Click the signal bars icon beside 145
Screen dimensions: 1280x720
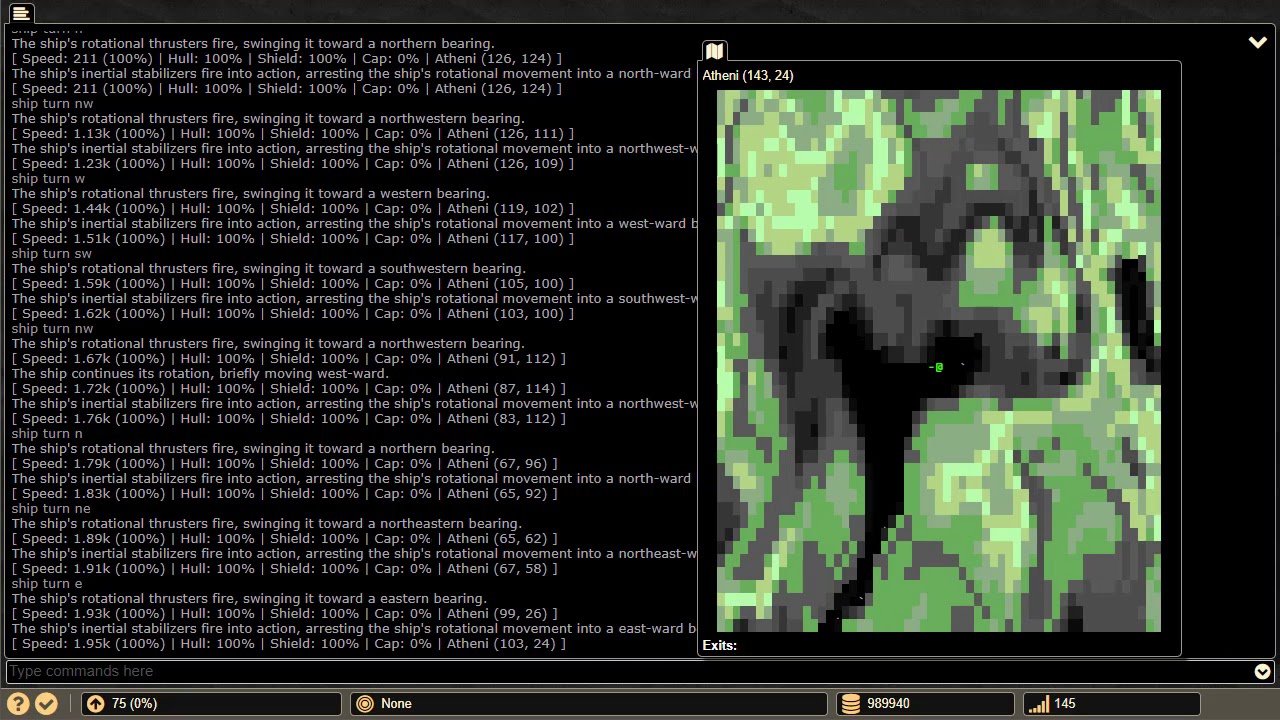(1038, 704)
